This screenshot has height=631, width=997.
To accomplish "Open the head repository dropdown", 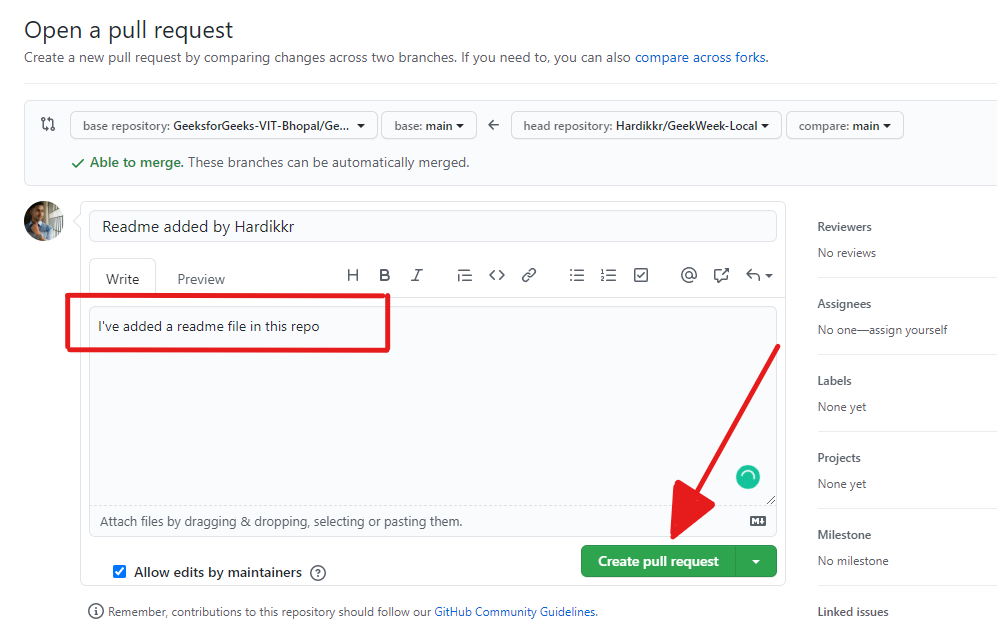I will click(646, 125).
